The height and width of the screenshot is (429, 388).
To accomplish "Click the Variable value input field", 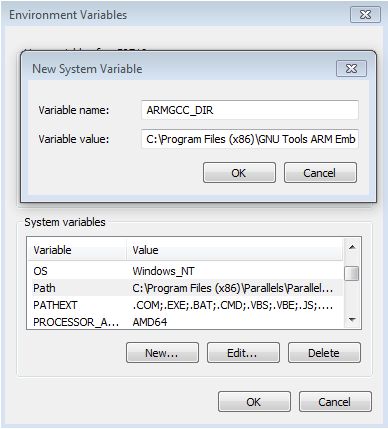I will click(250, 139).
